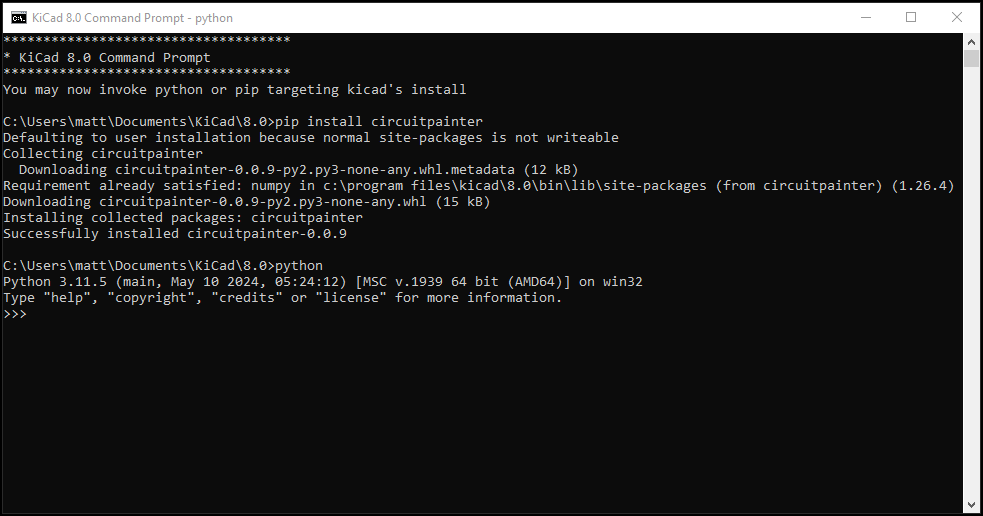Click the 'Requirement already satisfied: numpy' line

coord(479,186)
